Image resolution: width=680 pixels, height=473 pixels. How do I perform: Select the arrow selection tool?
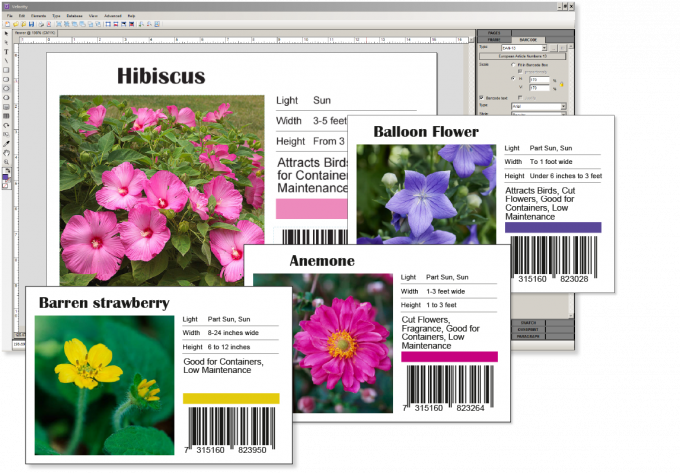(7, 34)
